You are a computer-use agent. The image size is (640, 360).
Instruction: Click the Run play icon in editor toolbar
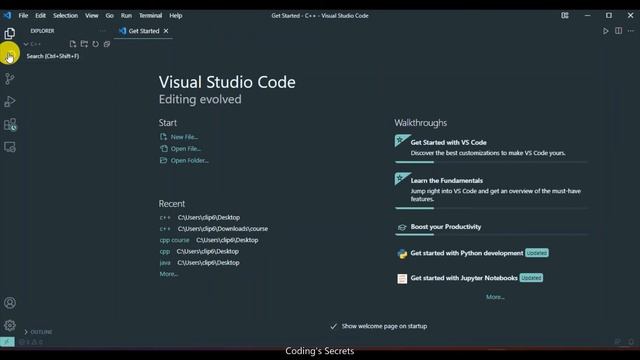606,31
